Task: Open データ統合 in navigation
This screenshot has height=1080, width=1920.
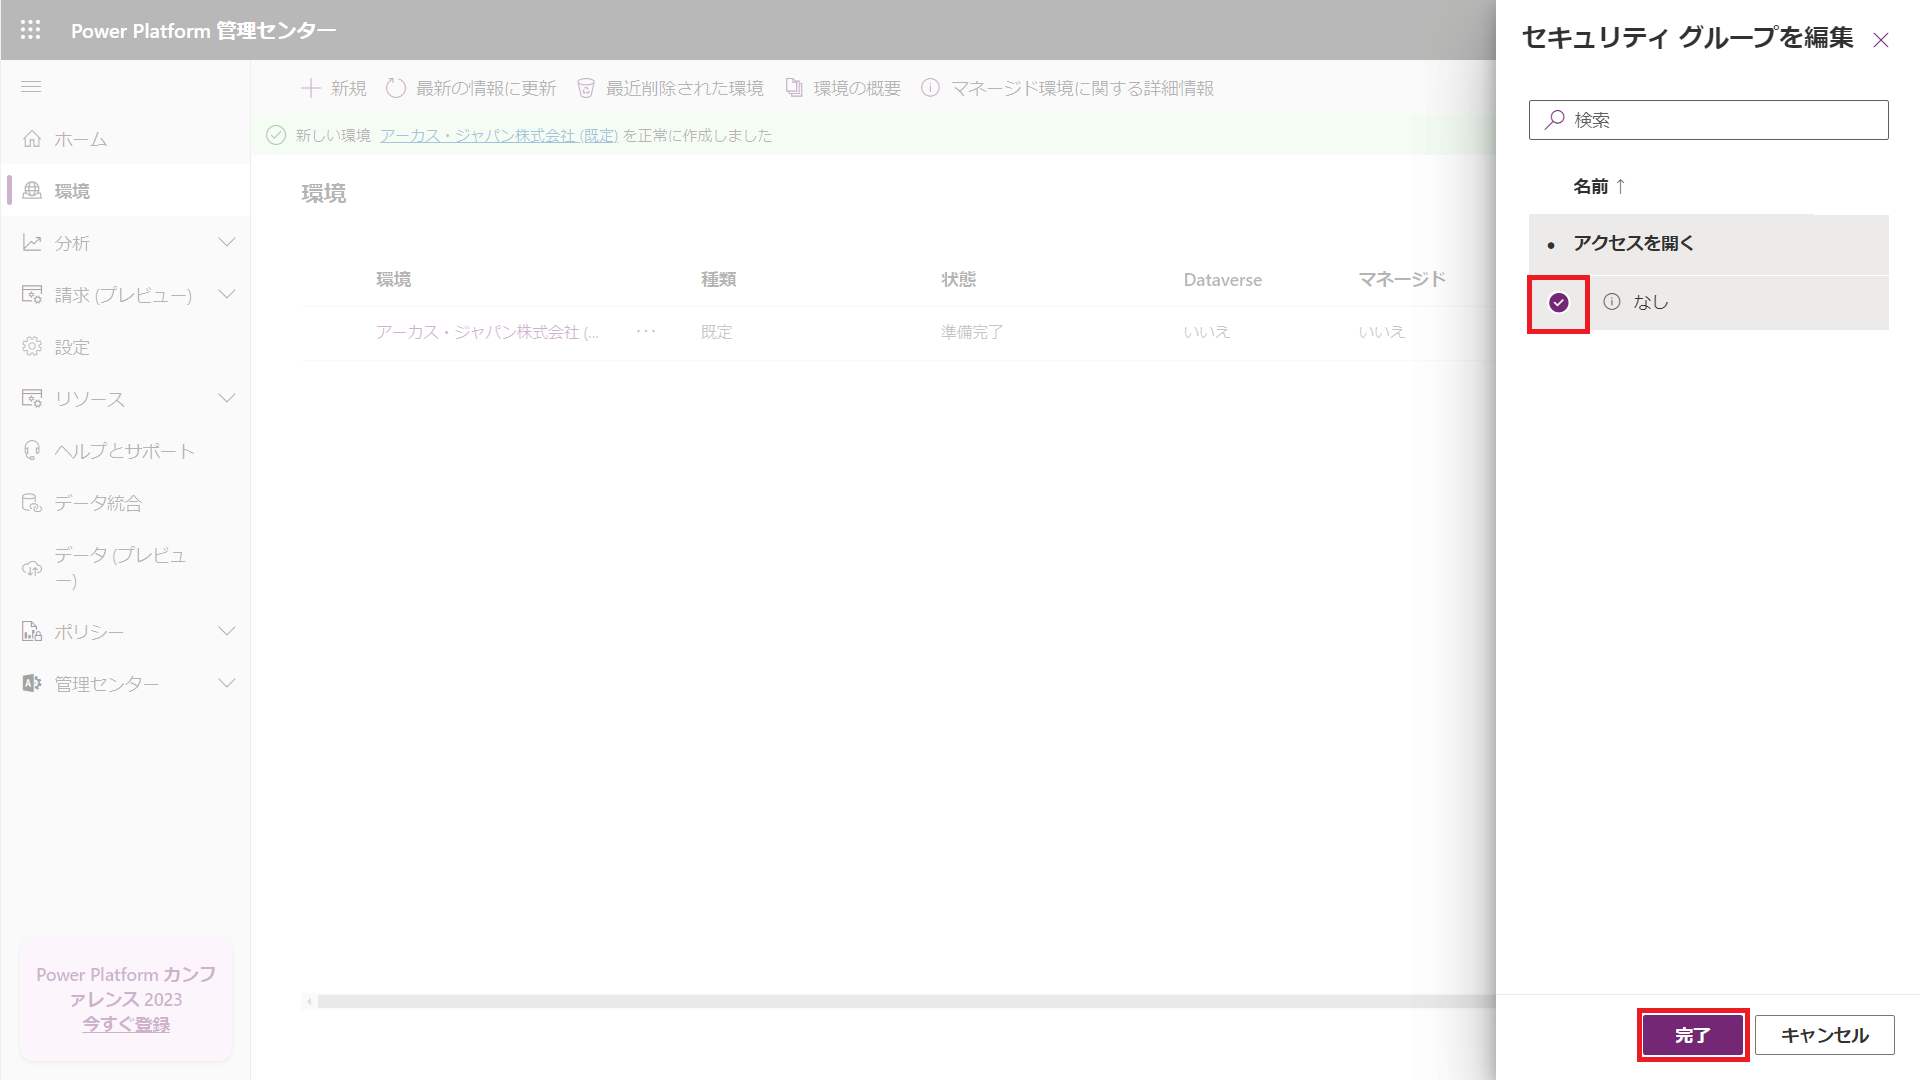Action: click(125, 503)
